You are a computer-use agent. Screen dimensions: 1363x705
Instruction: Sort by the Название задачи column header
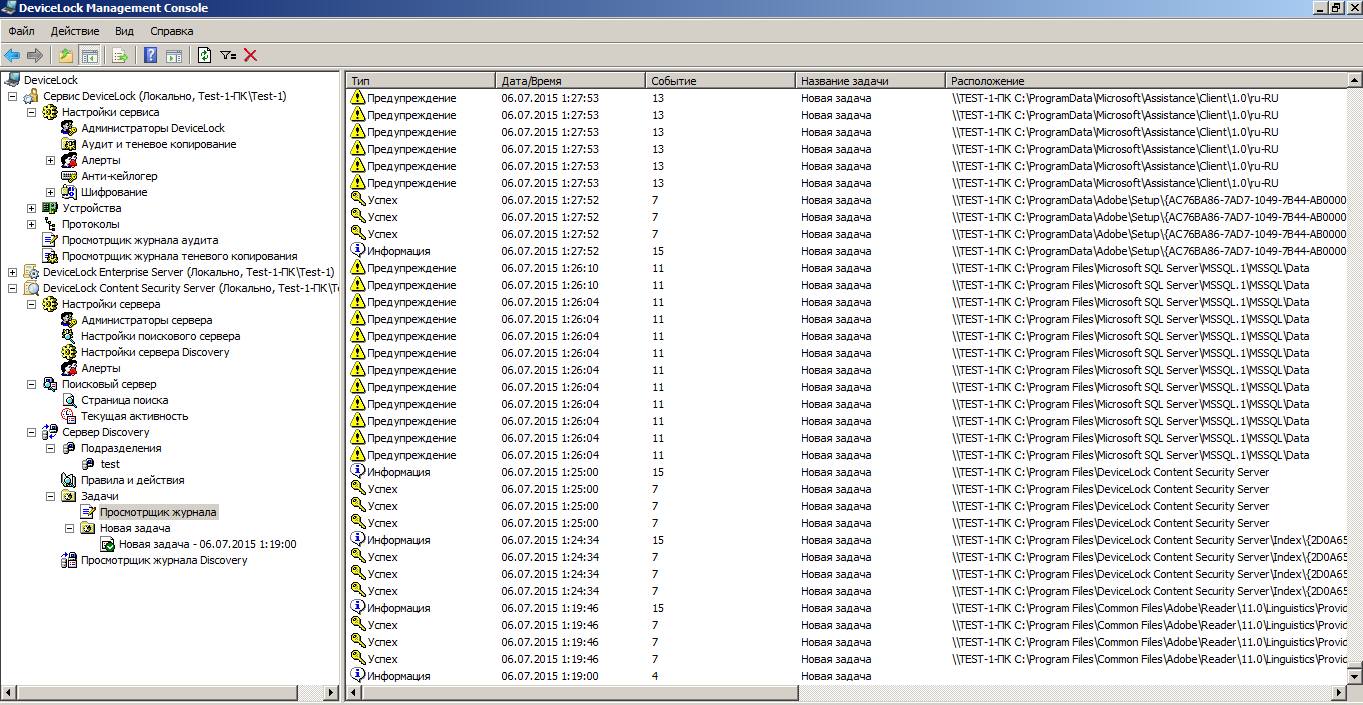tap(870, 80)
